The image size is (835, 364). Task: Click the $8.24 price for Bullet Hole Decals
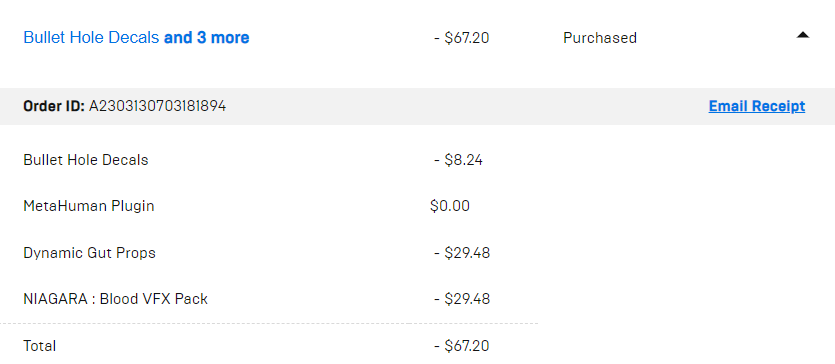(x=459, y=160)
